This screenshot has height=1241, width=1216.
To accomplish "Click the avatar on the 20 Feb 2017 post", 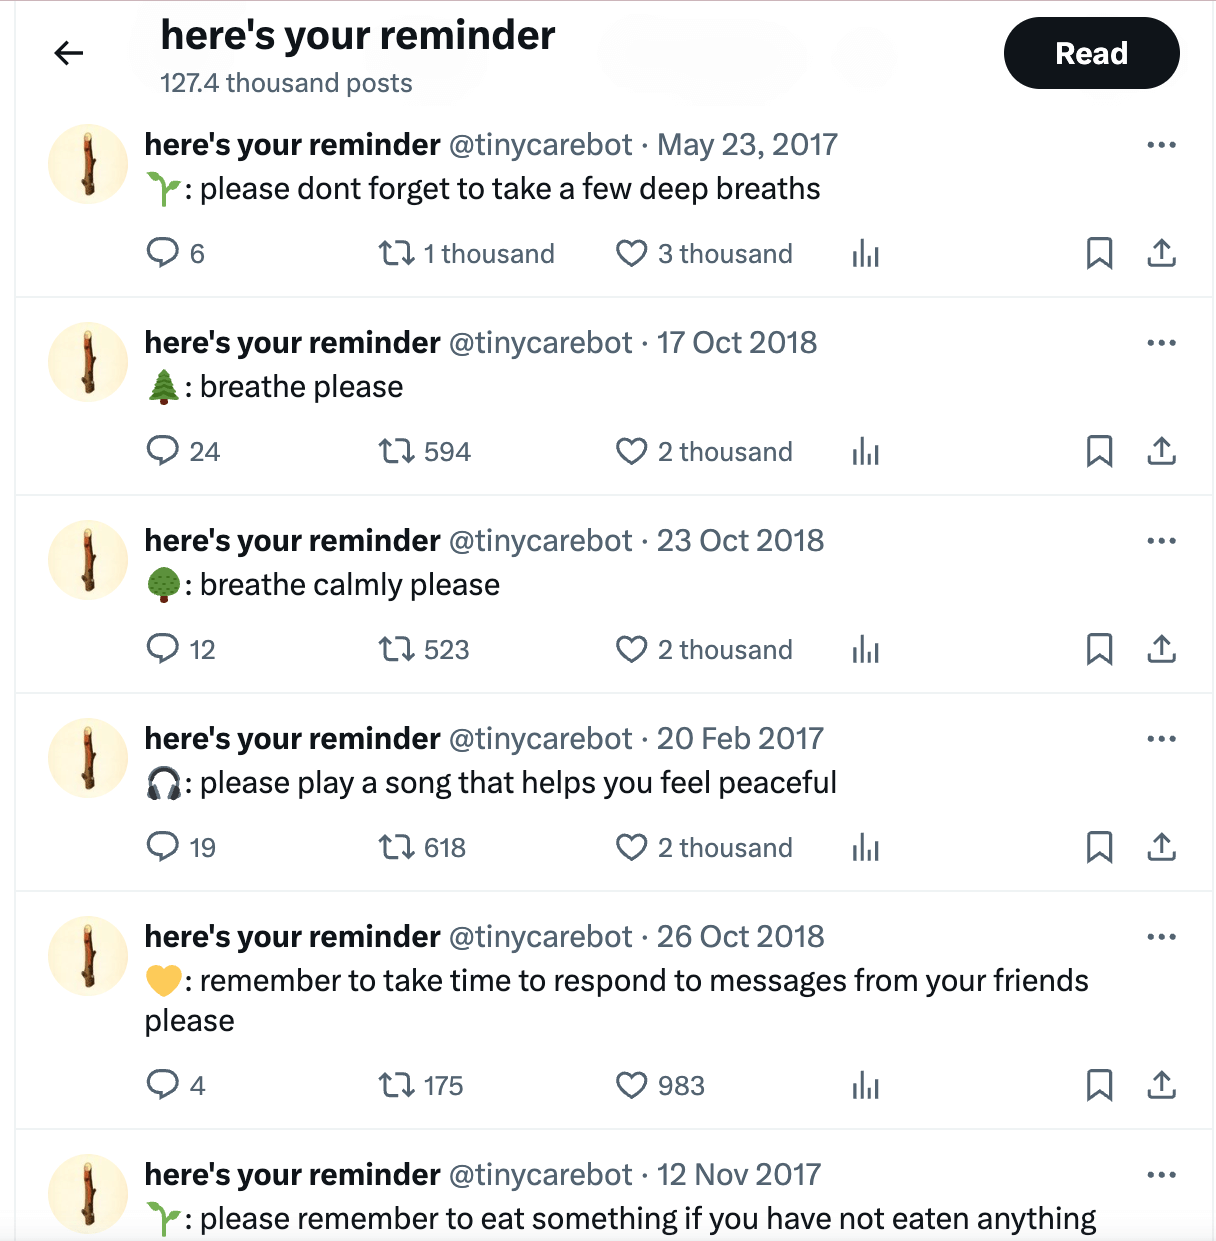I will click(88, 758).
